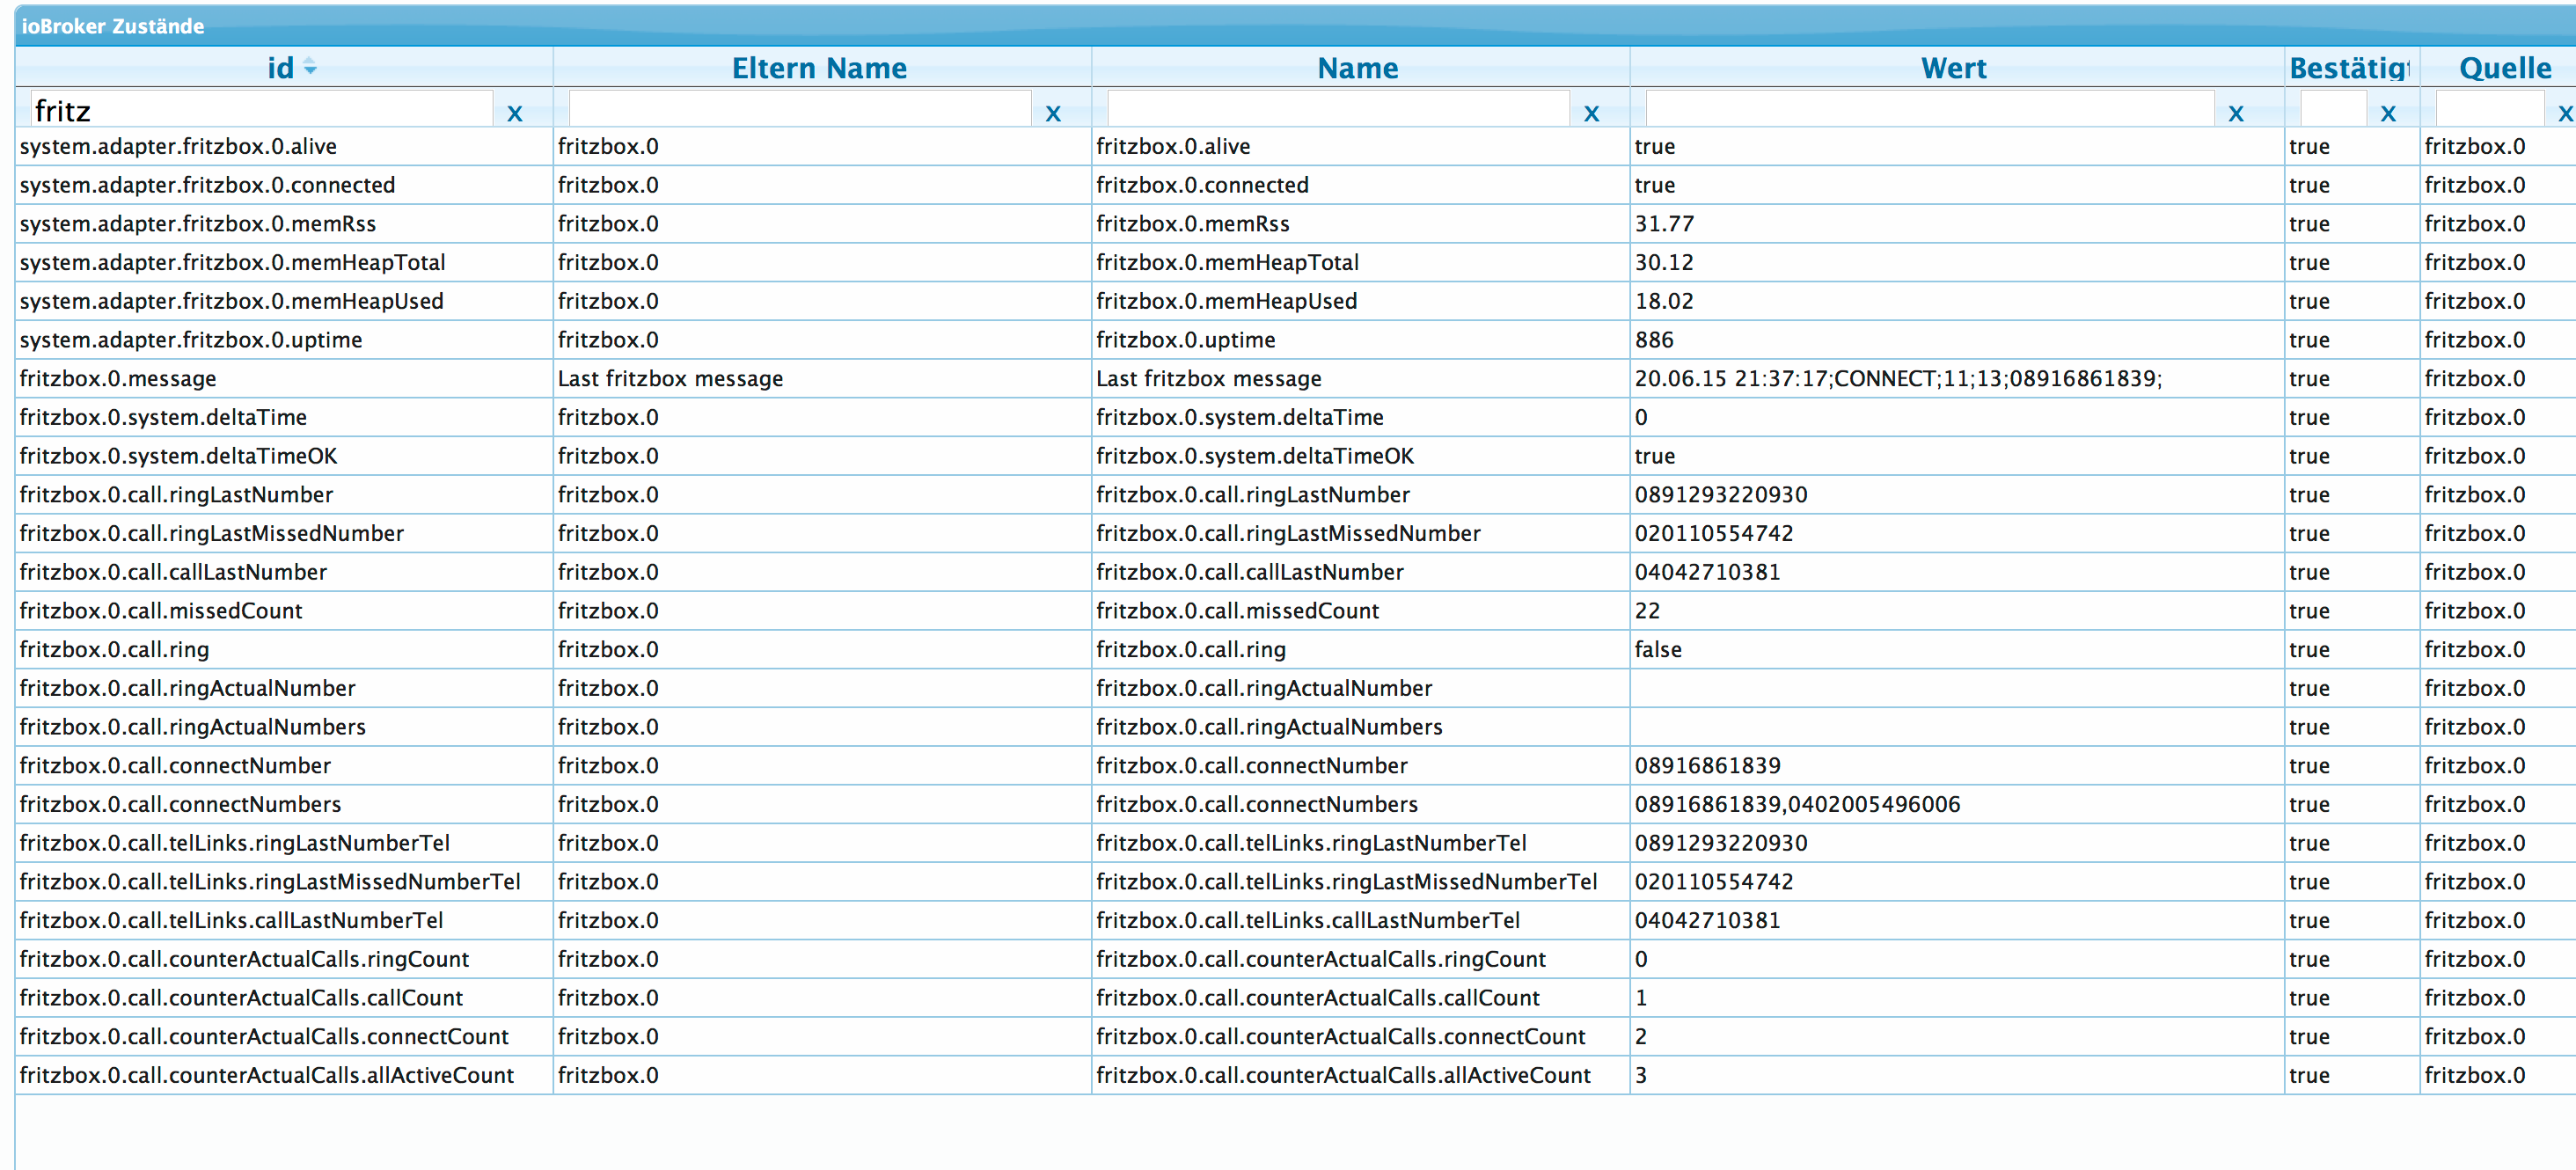Select row system.adapter.fritzbox.0.memHeapTotal
2576x1170 pixels.
pos(1295,262)
